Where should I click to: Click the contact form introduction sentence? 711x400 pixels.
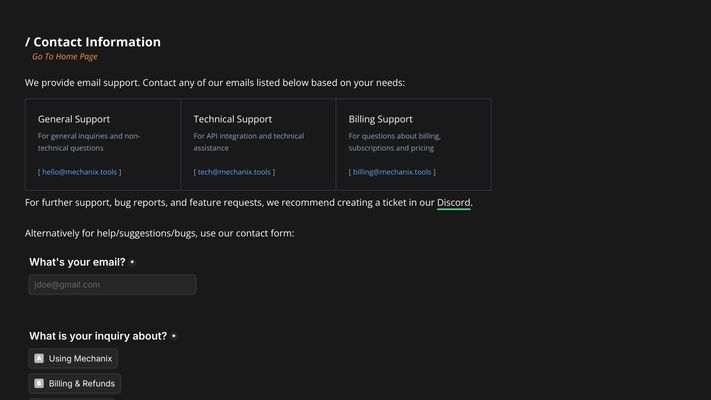click(x=160, y=233)
